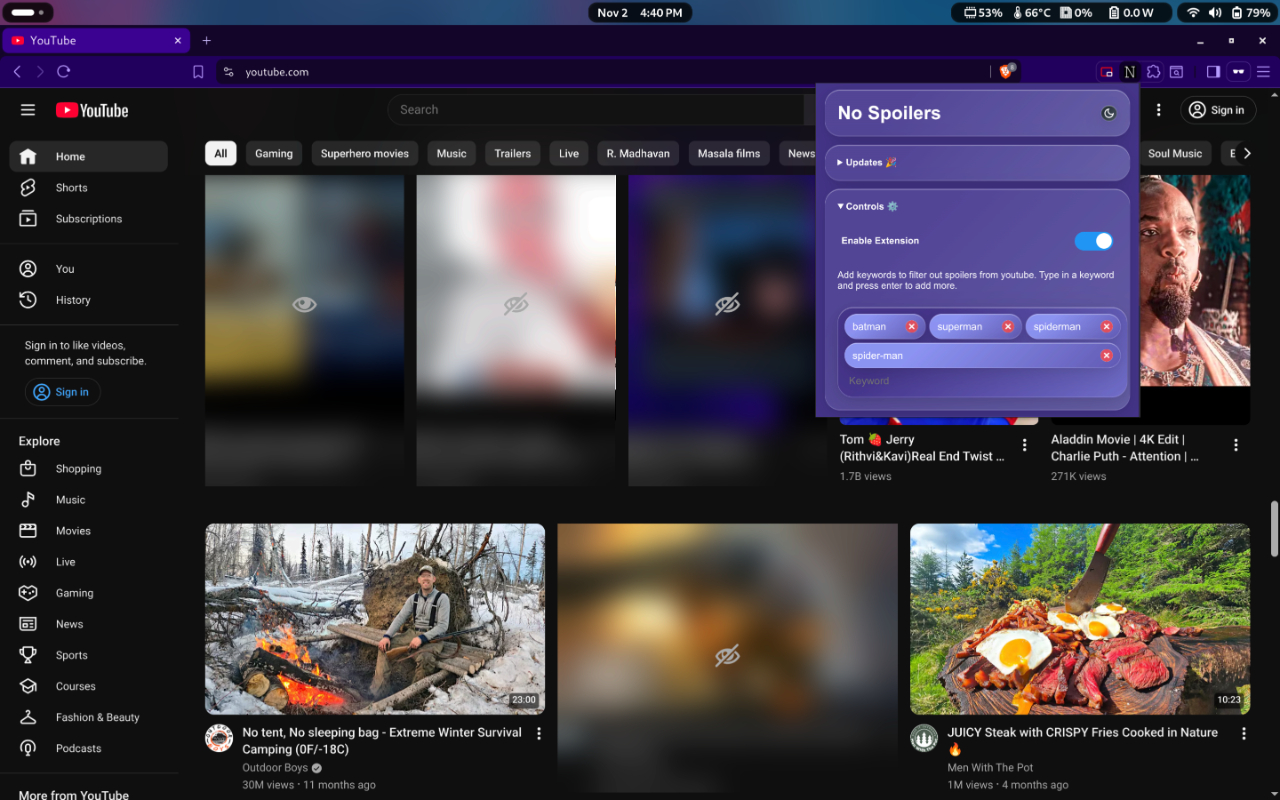Select the Gaming category chip
Viewport: 1280px width, 800px height.
click(274, 154)
